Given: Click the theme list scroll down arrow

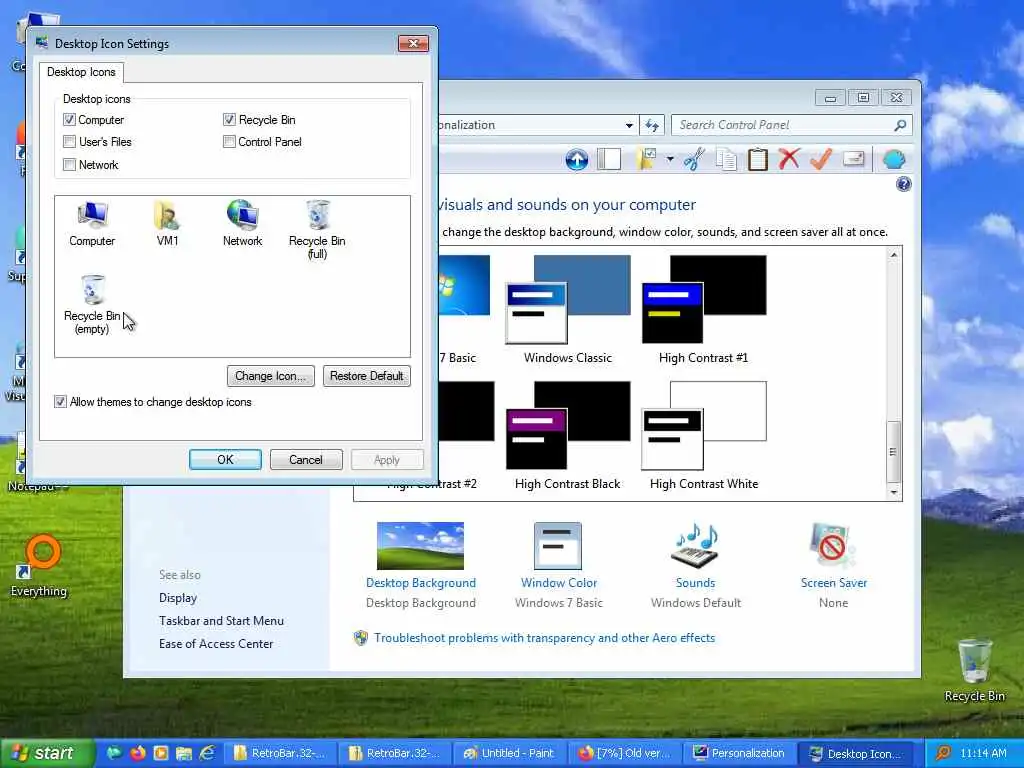Looking at the screenshot, I should pos(893,492).
